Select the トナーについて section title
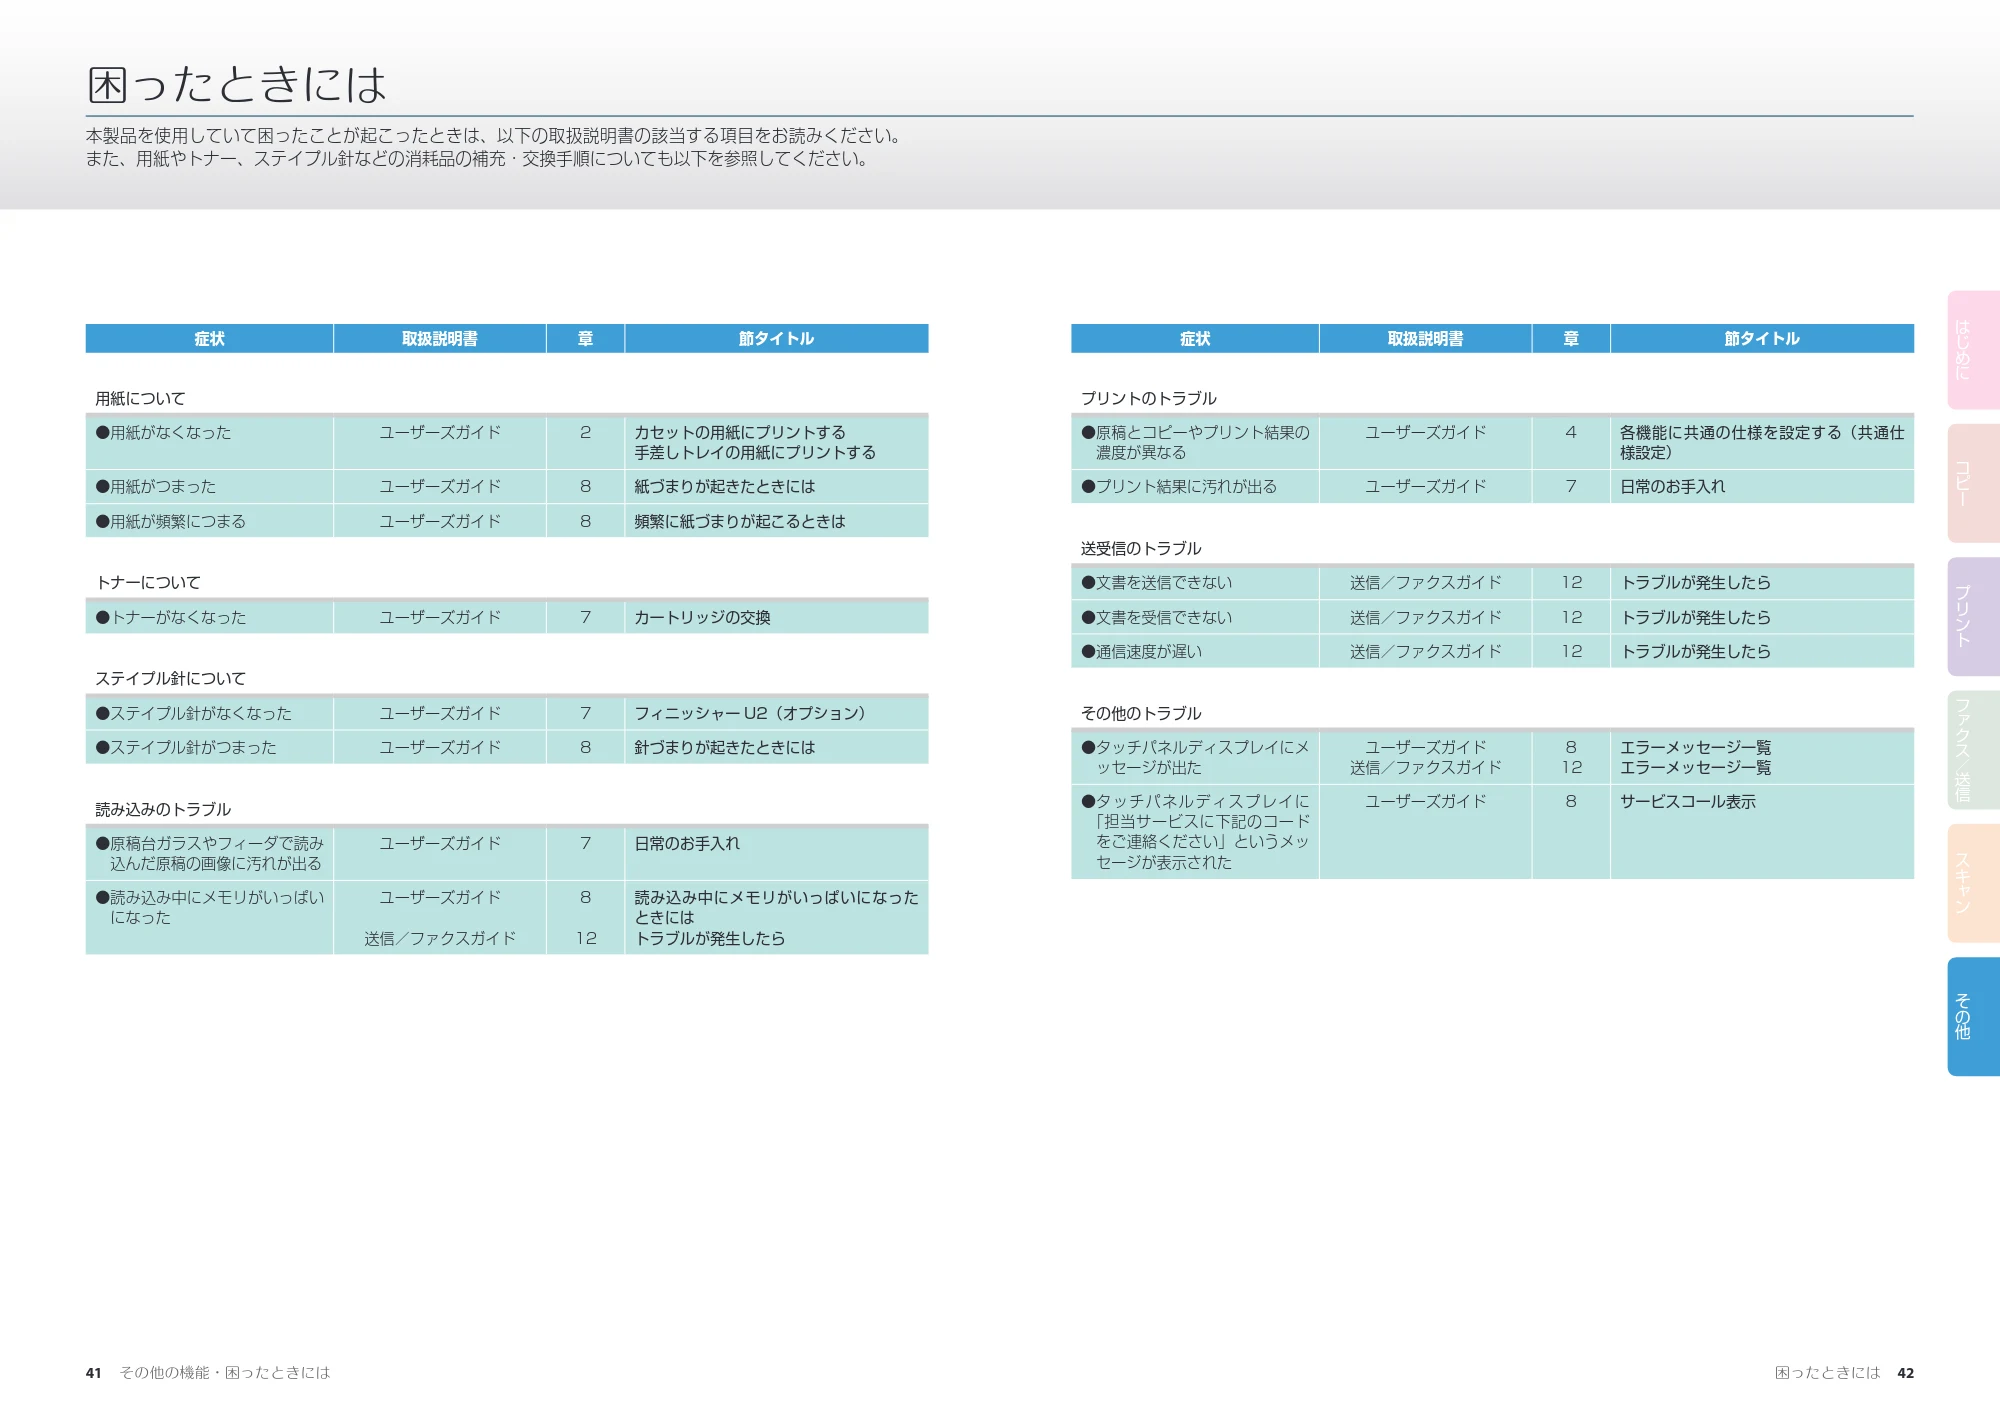The width and height of the screenshot is (2000, 1415). point(148,583)
